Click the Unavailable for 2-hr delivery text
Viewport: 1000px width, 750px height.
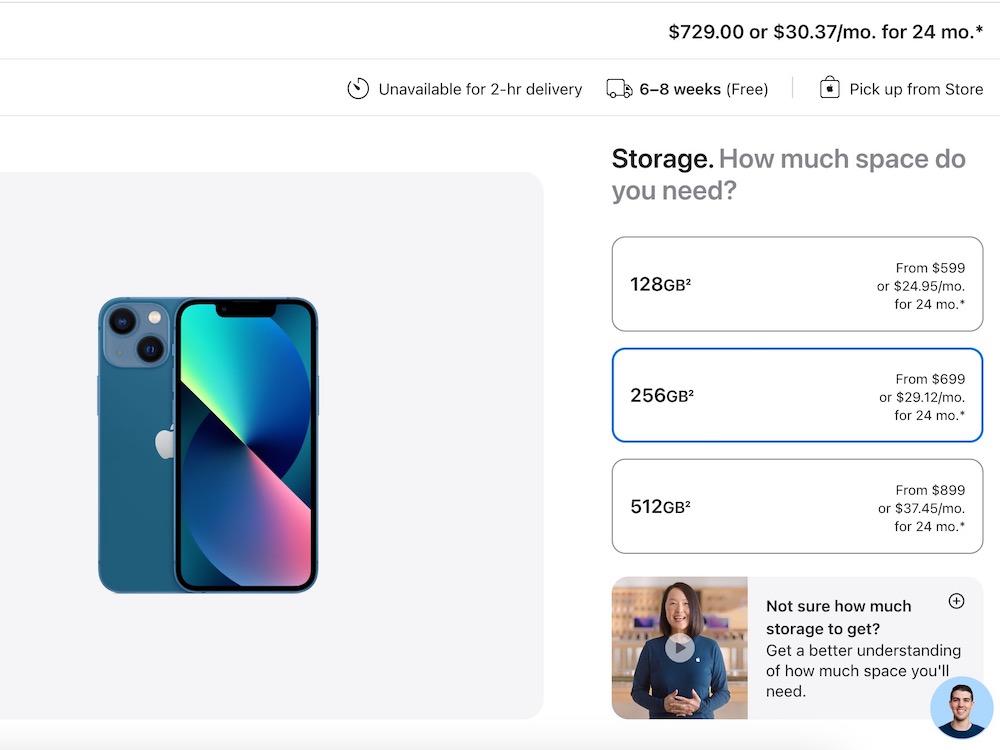(480, 89)
